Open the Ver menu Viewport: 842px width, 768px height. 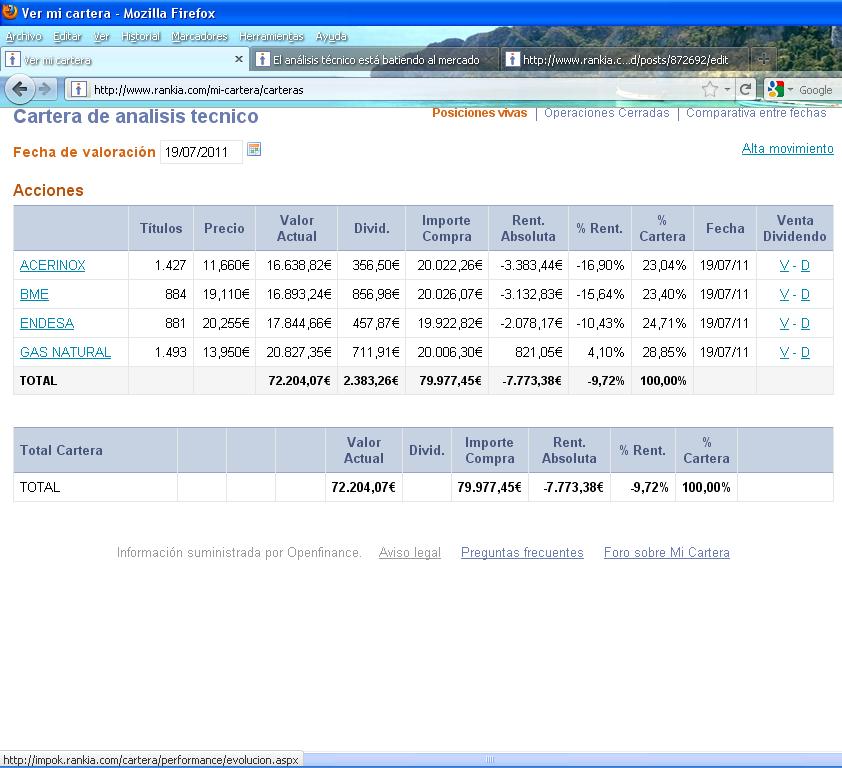click(x=101, y=36)
